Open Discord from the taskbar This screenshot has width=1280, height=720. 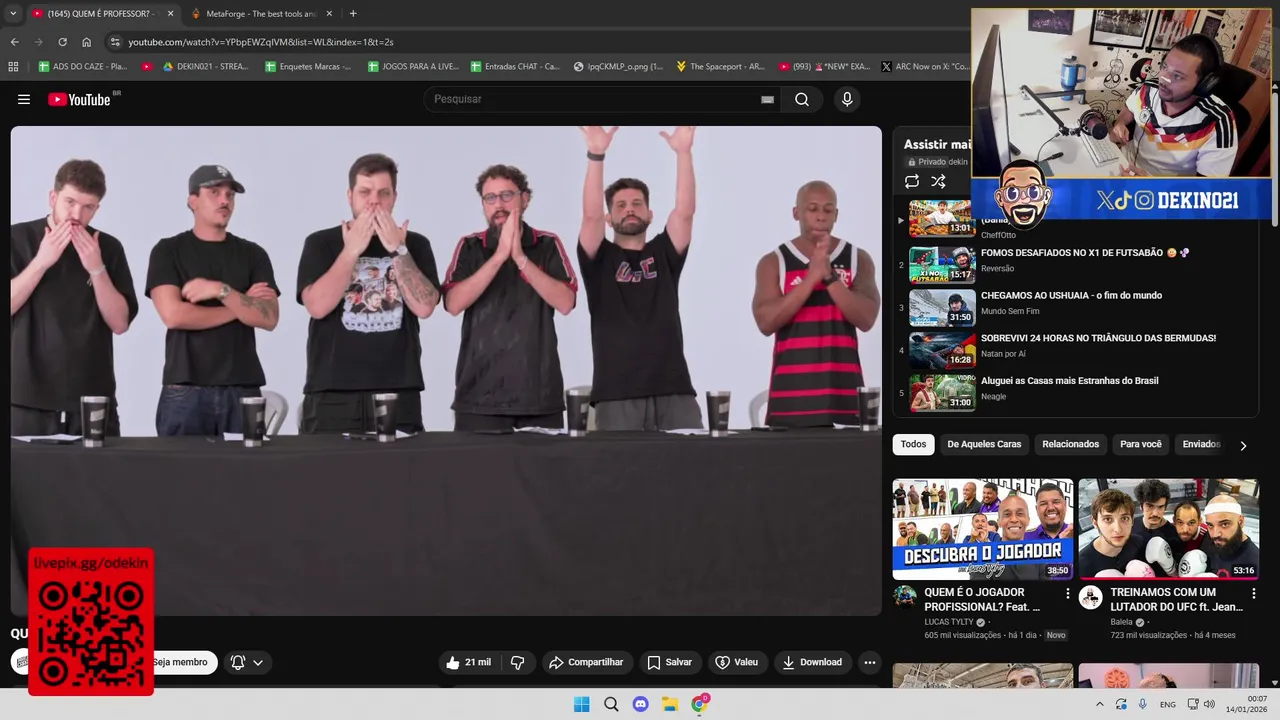[640, 704]
